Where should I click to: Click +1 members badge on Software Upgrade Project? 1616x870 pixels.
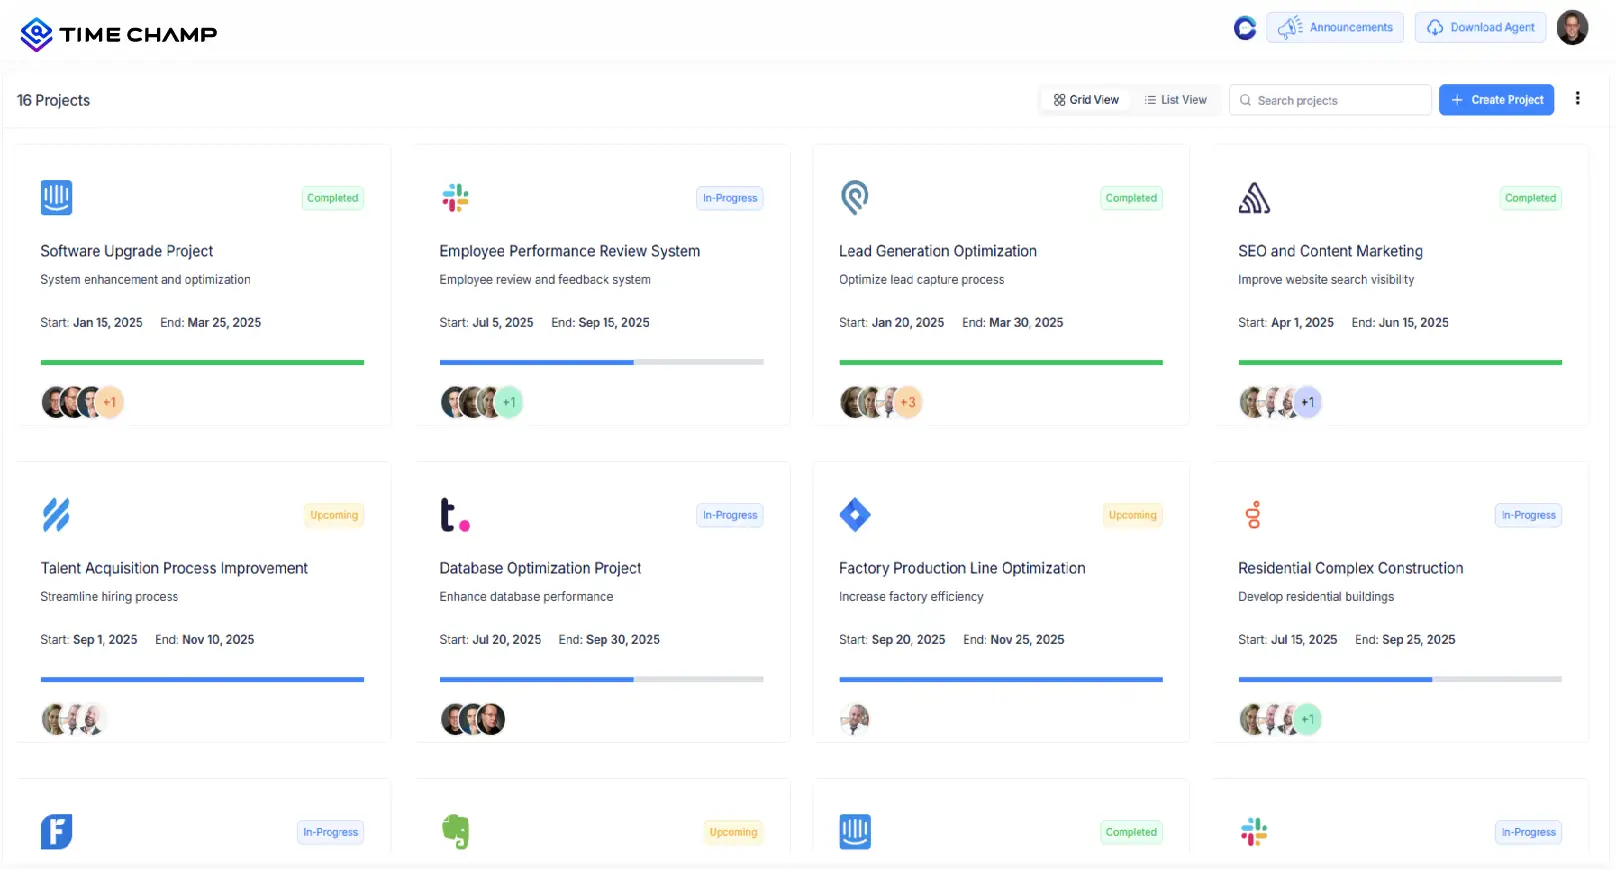110,402
